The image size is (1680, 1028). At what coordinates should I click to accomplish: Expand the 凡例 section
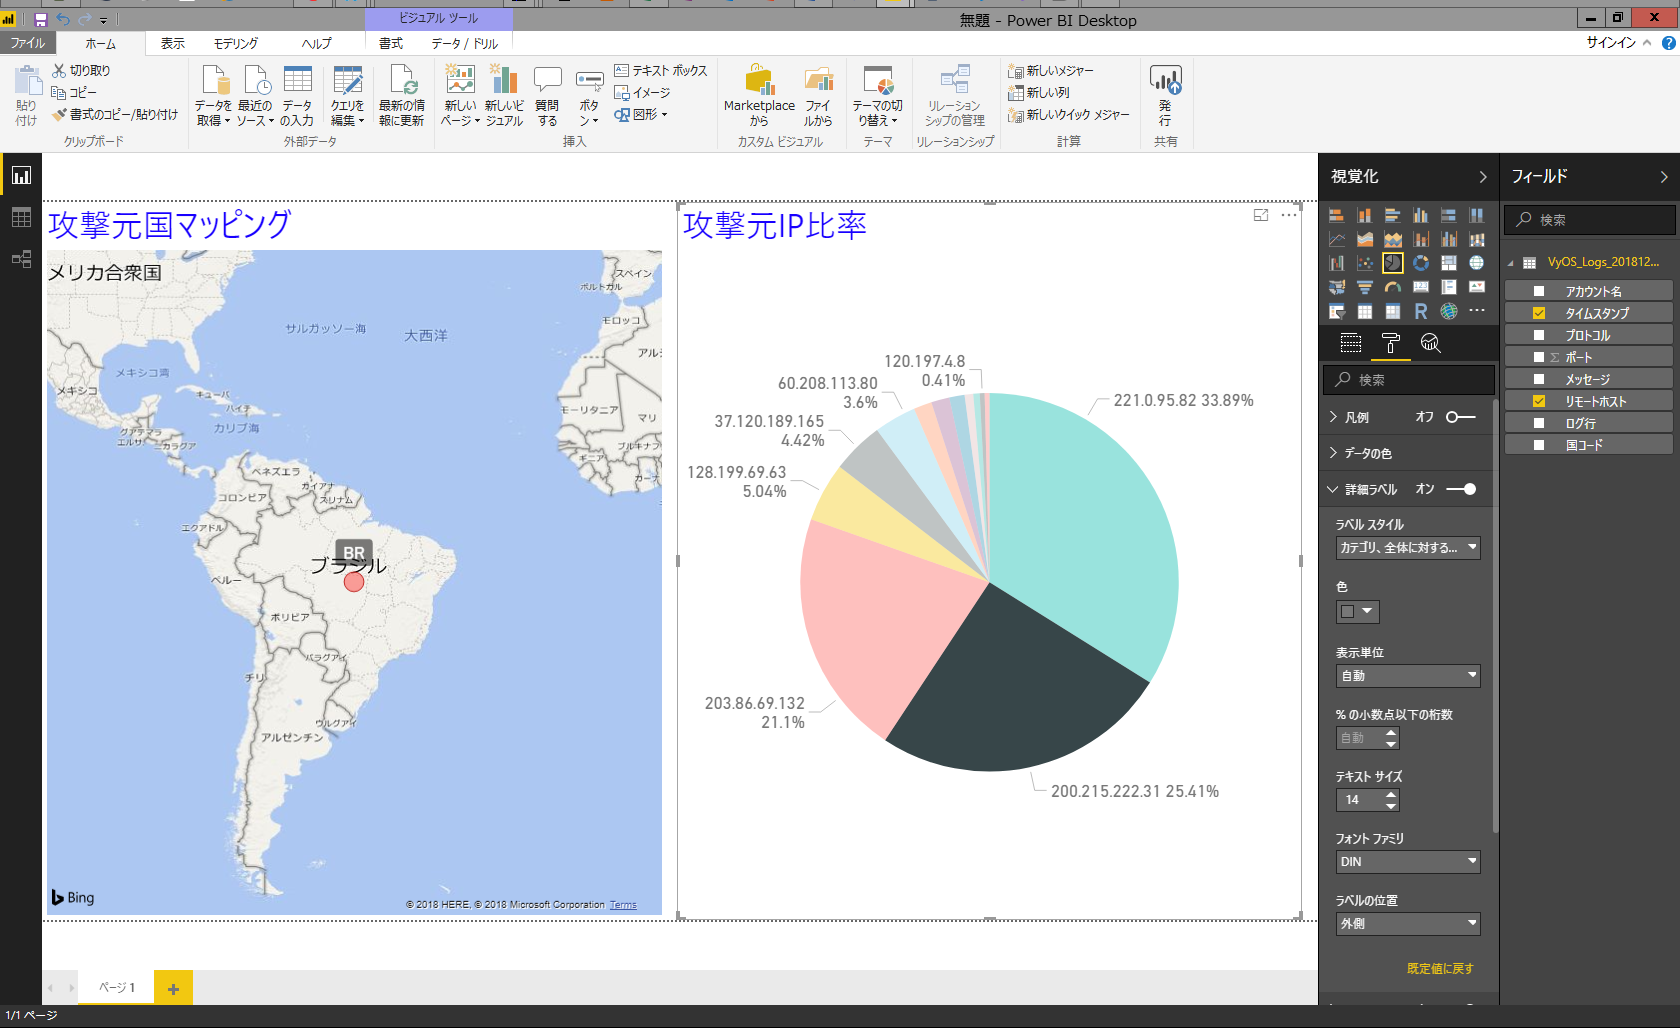(x=1333, y=417)
